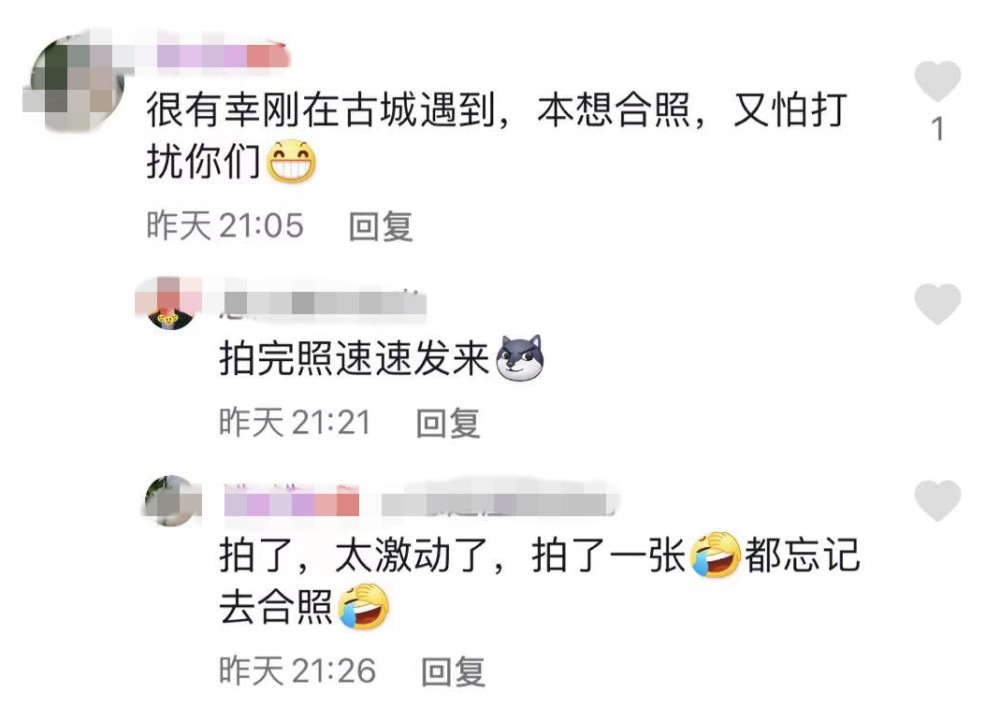Reply to the 21:26 comment
Viewport: 1000px width, 721px height.
coord(453,671)
